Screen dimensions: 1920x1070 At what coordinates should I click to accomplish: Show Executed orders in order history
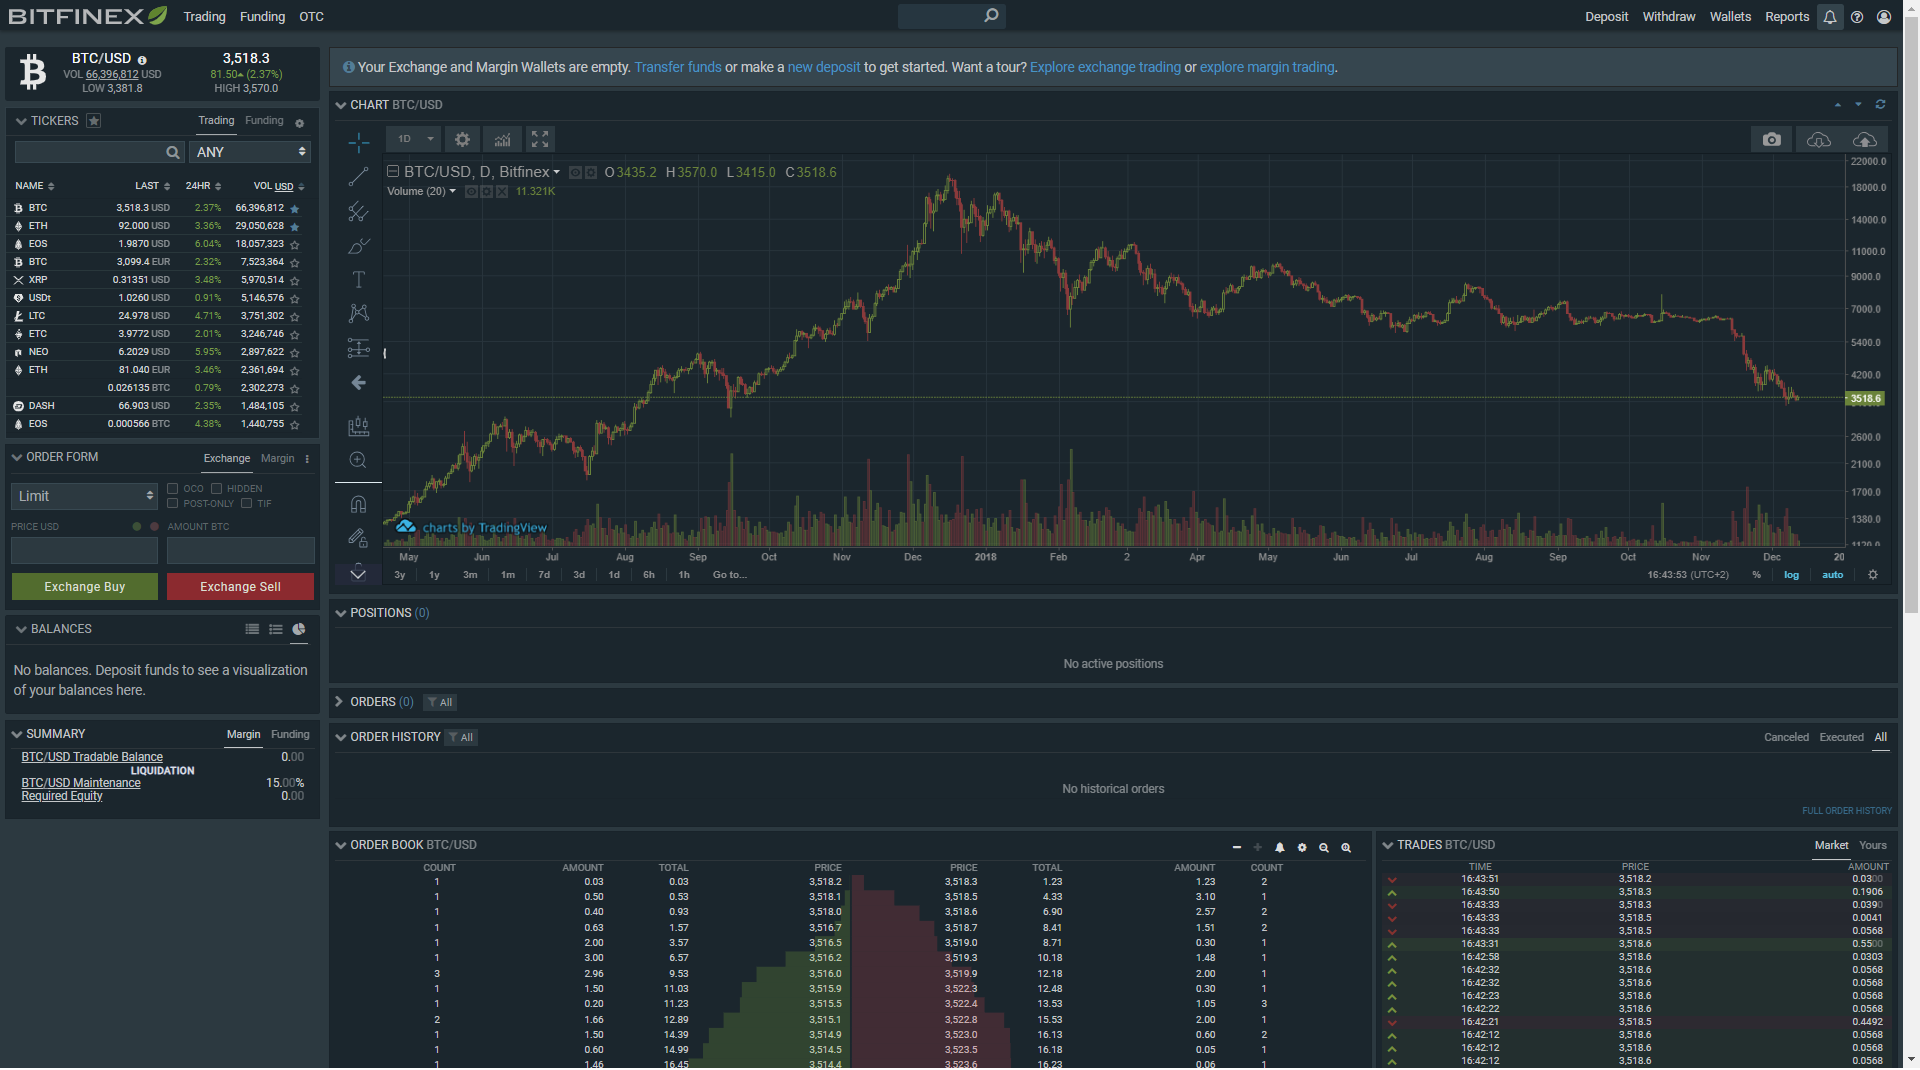1841,738
